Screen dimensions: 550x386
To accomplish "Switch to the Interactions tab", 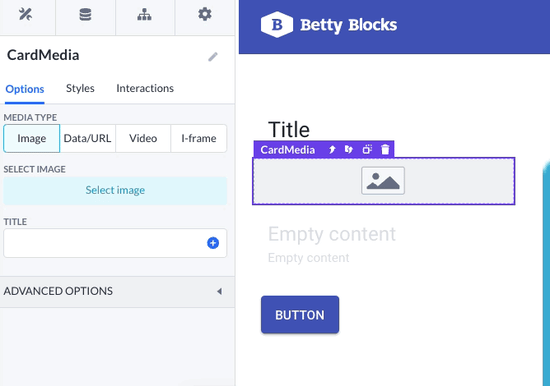I will 145,88.
